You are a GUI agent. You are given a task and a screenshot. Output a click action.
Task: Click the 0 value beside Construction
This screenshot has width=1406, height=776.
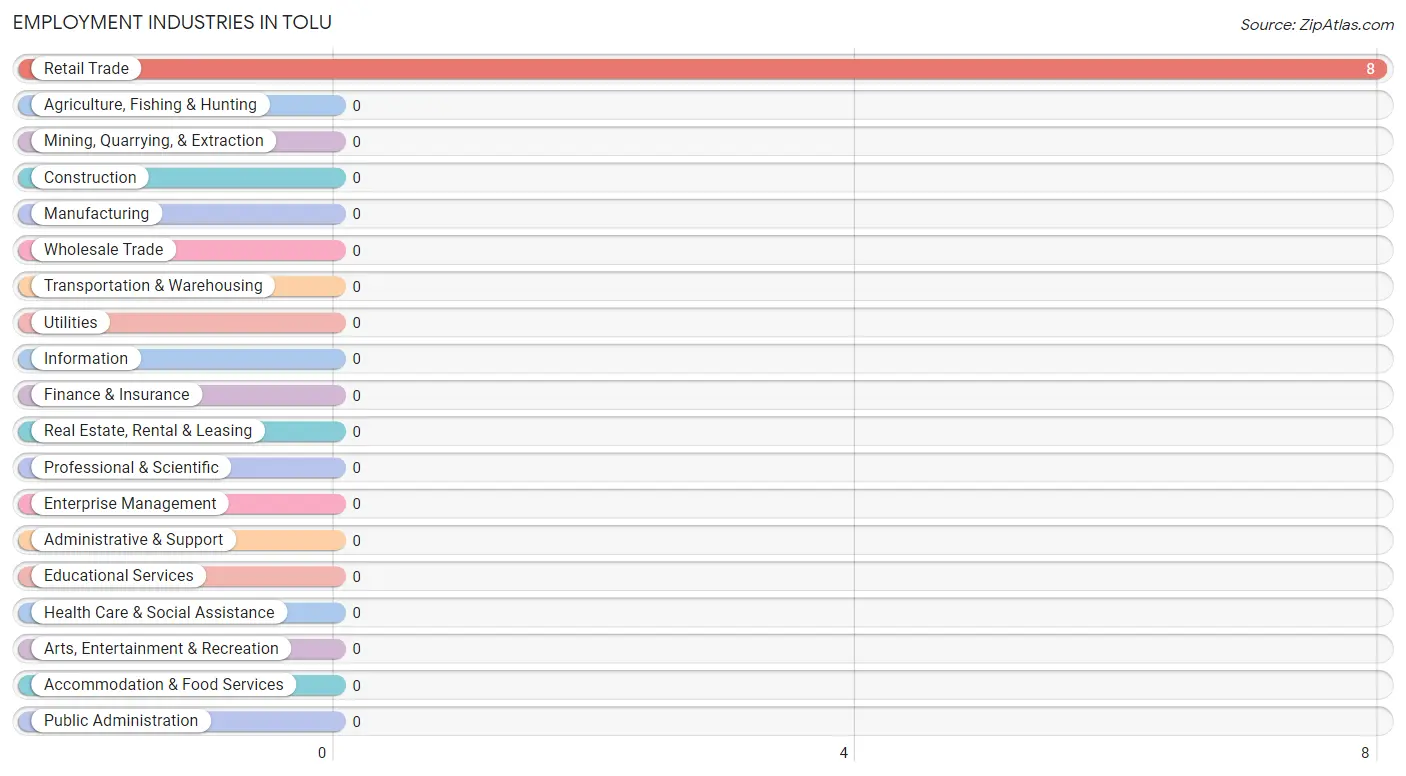(x=356, y=178)
